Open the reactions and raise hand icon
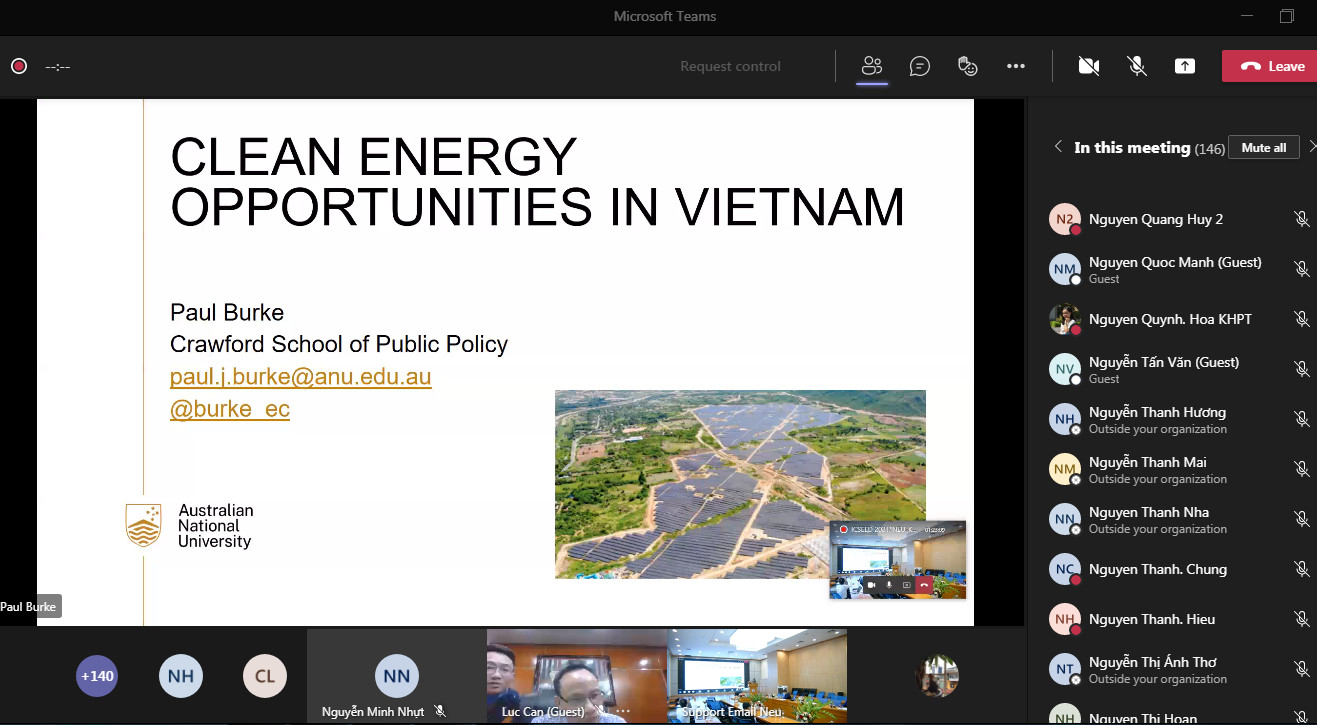Image resolution: width=1317 pixels, height=725 pixels. (967, 66)
